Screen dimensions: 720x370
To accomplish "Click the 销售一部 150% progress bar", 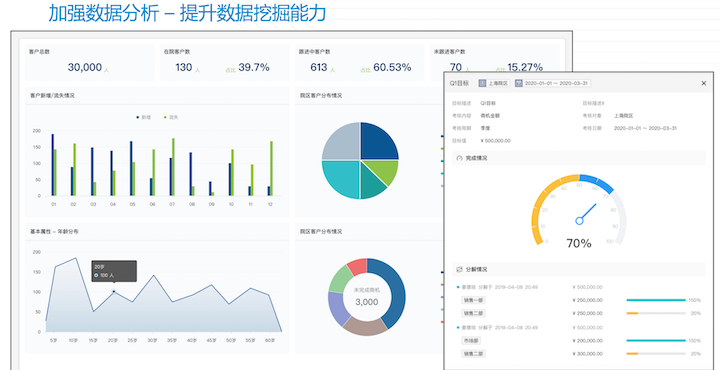I will point(656,300).
